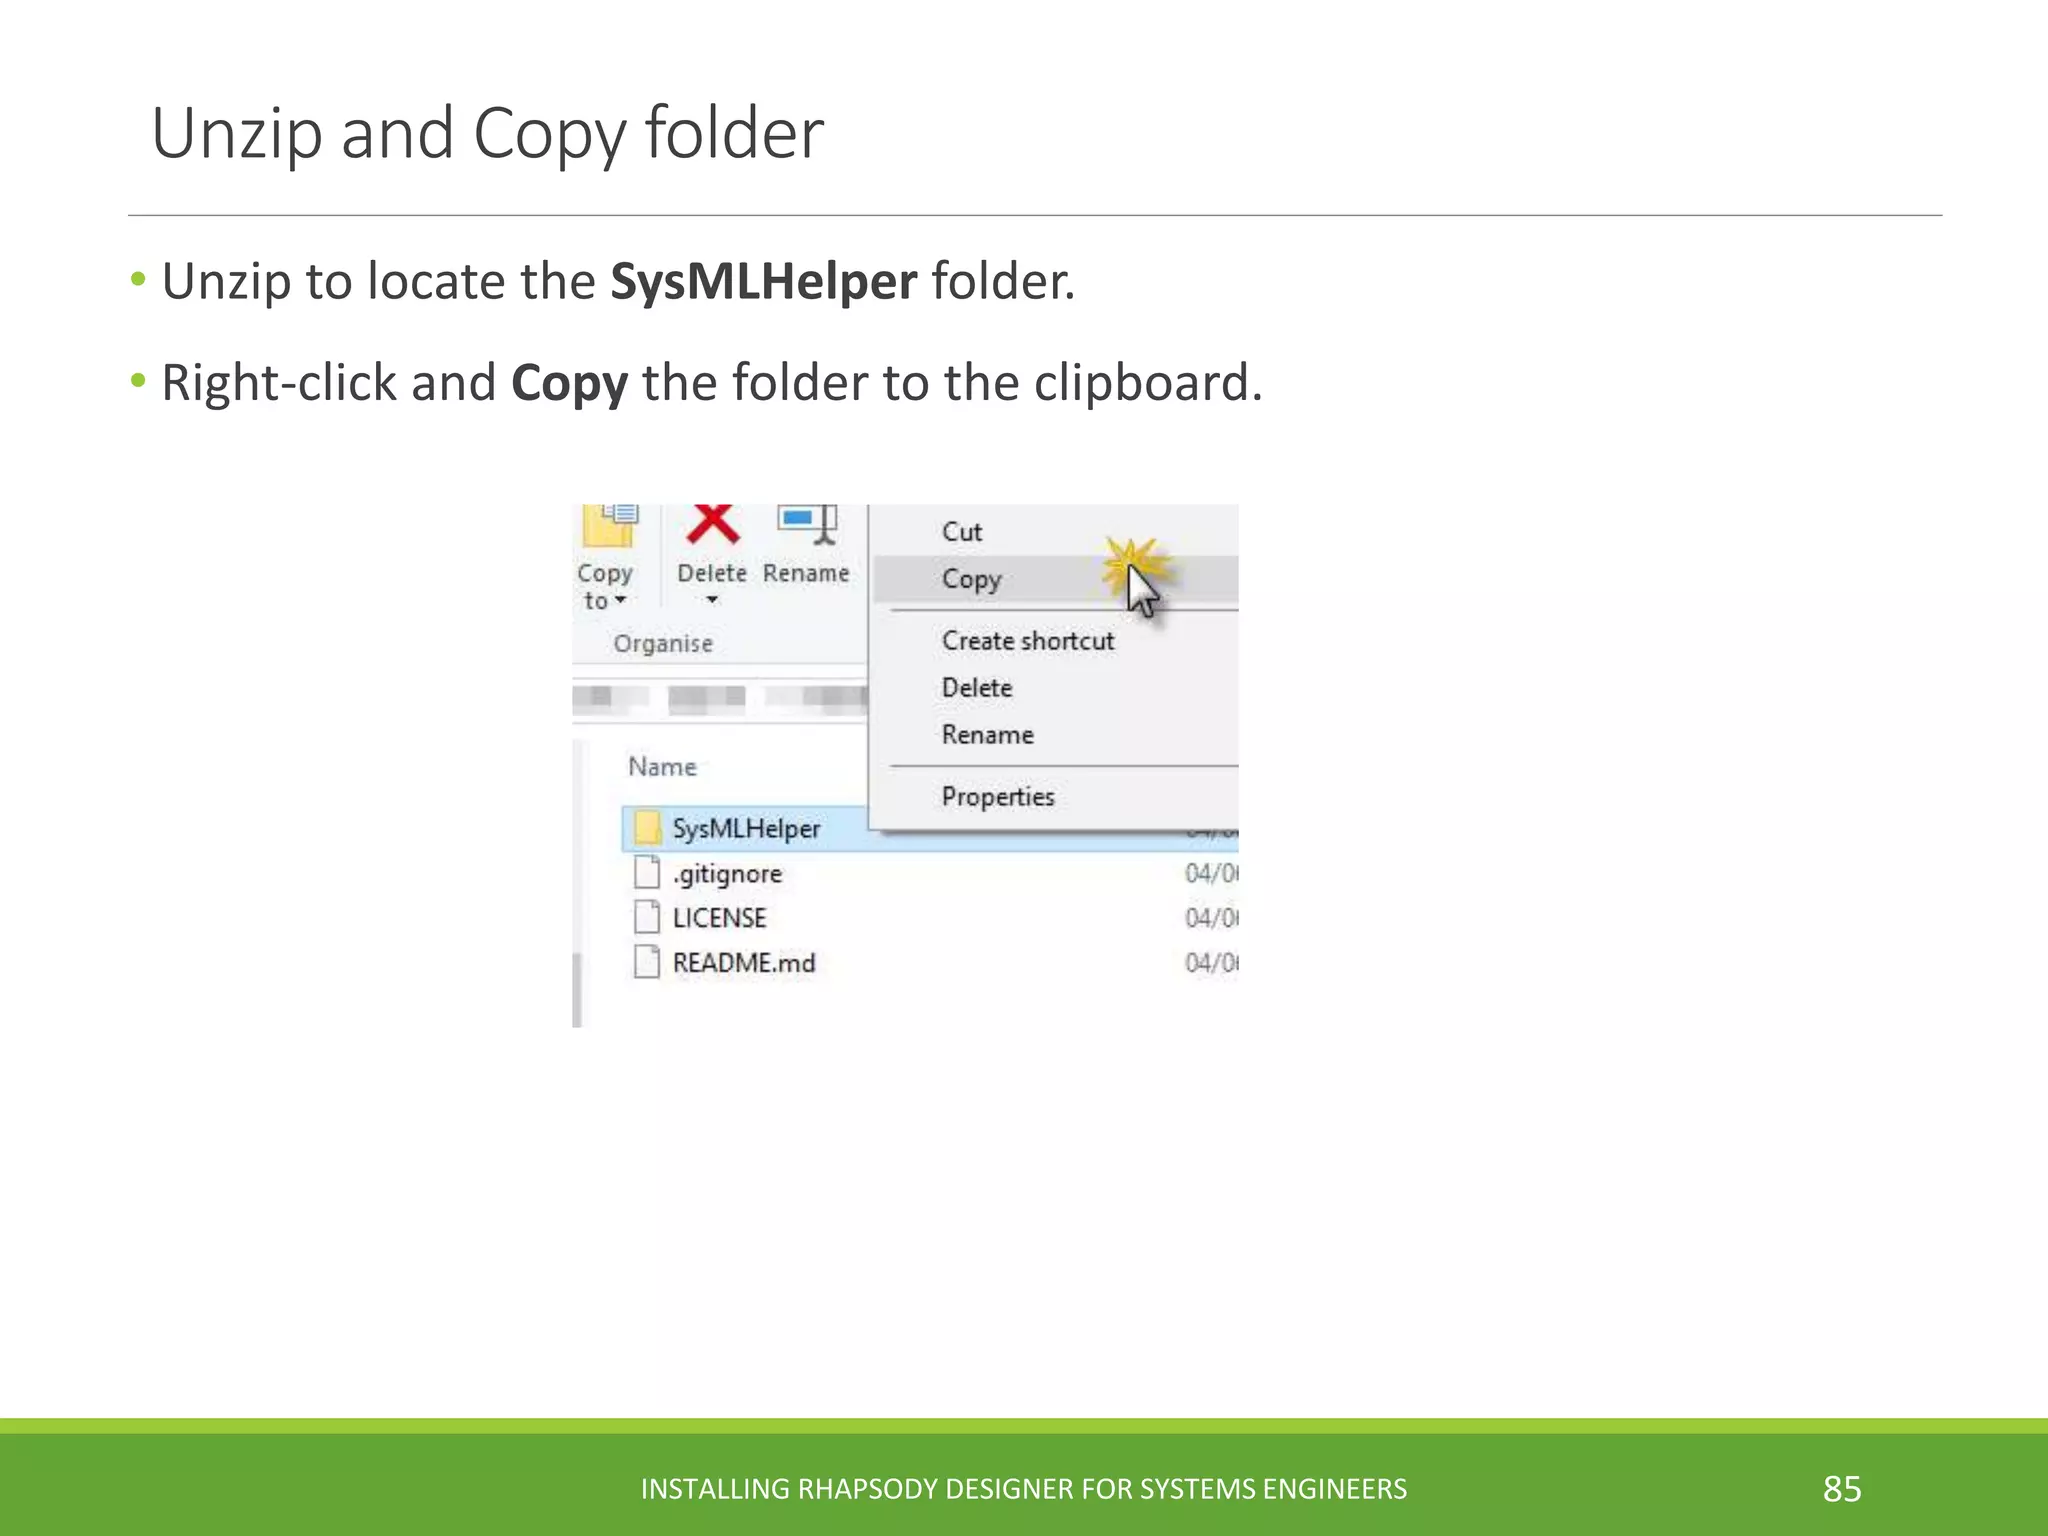2048x1536 pixels.
Task: Select Rename in the context menu
Action: [x=988, y=735]
